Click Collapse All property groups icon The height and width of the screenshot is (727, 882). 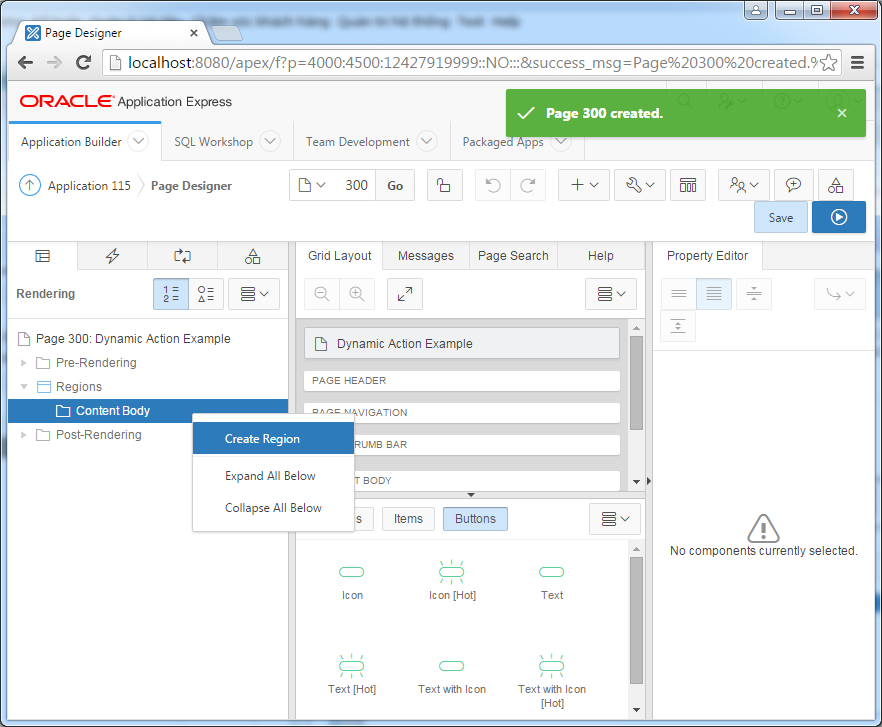click(x=754, y=294)
